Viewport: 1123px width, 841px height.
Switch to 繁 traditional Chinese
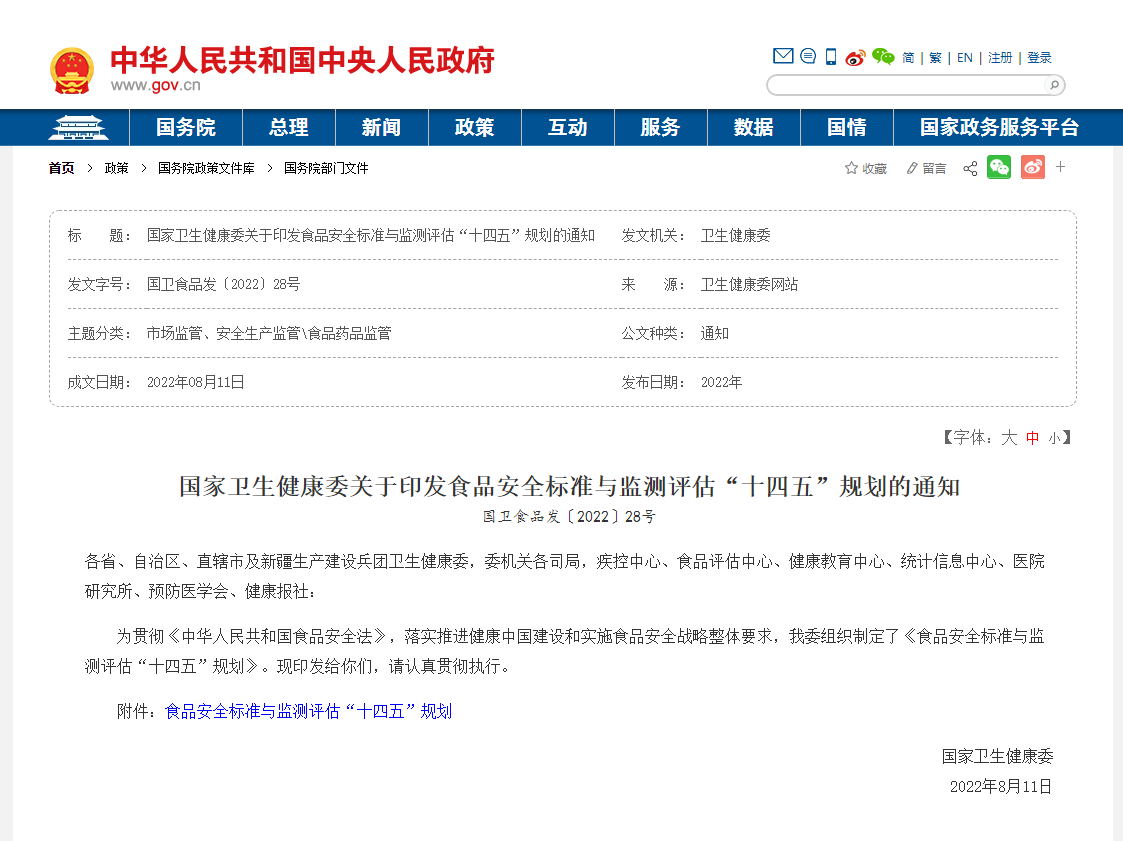[x=935, y=58]
